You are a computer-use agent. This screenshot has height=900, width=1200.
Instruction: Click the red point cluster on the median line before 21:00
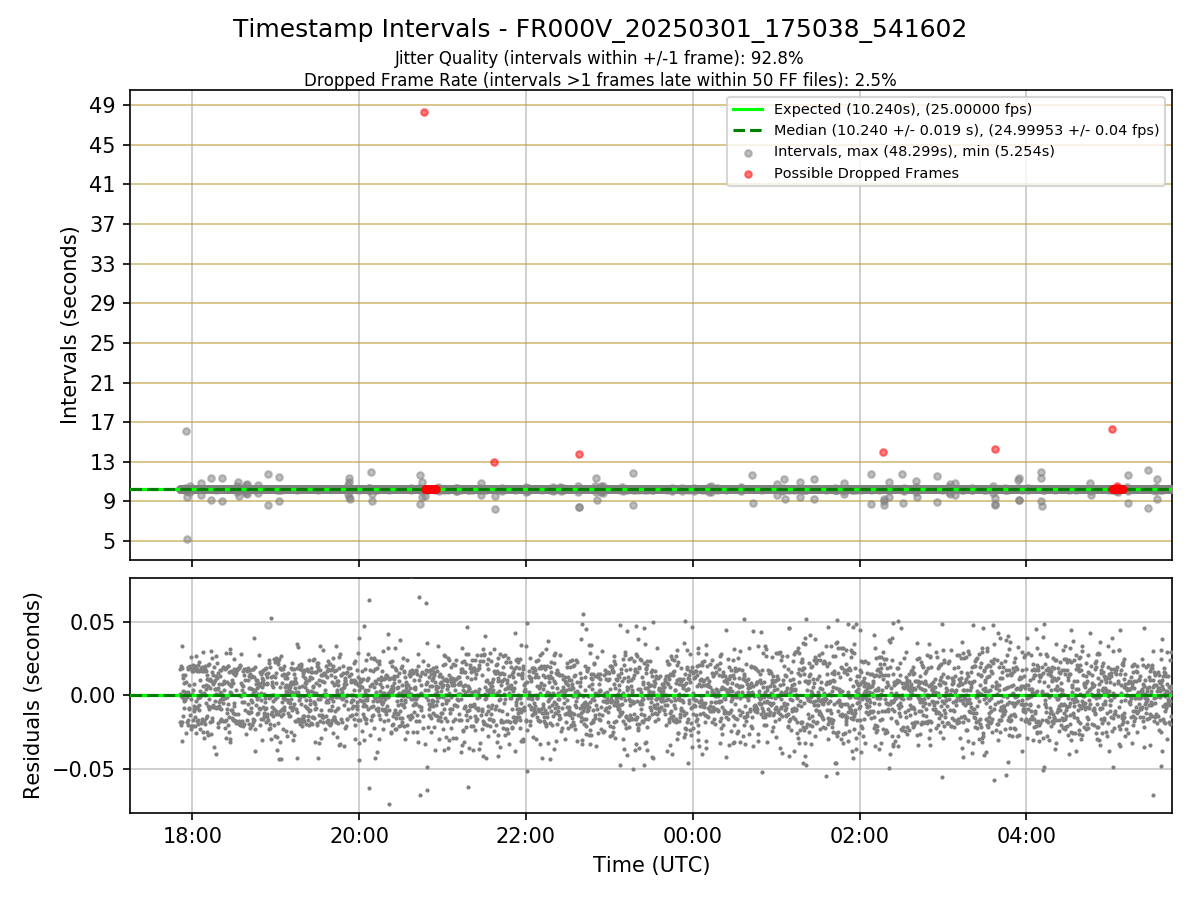pos(430,489)
